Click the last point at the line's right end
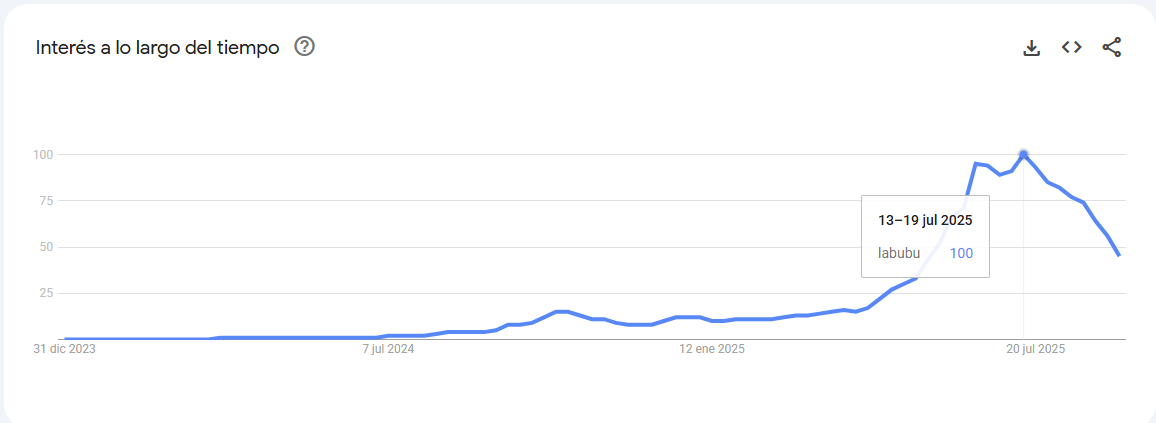This screenshot has width=1156, height=423. [1119, 255]
